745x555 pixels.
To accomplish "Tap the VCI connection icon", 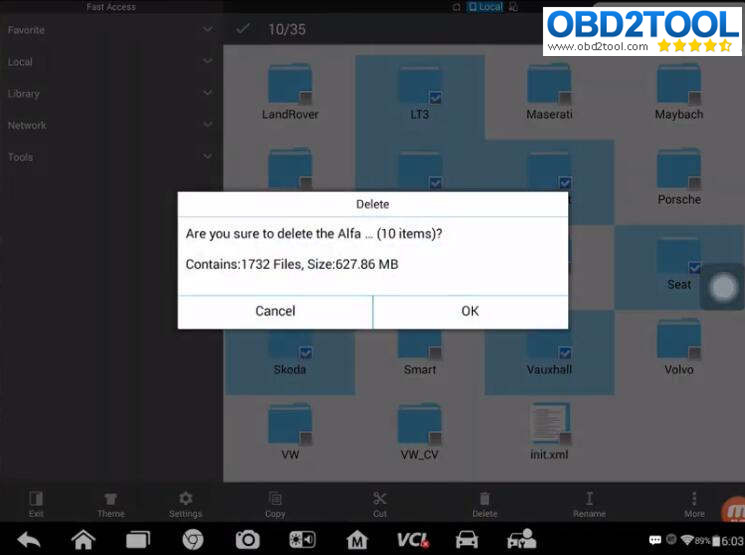I will click(412, 540).
